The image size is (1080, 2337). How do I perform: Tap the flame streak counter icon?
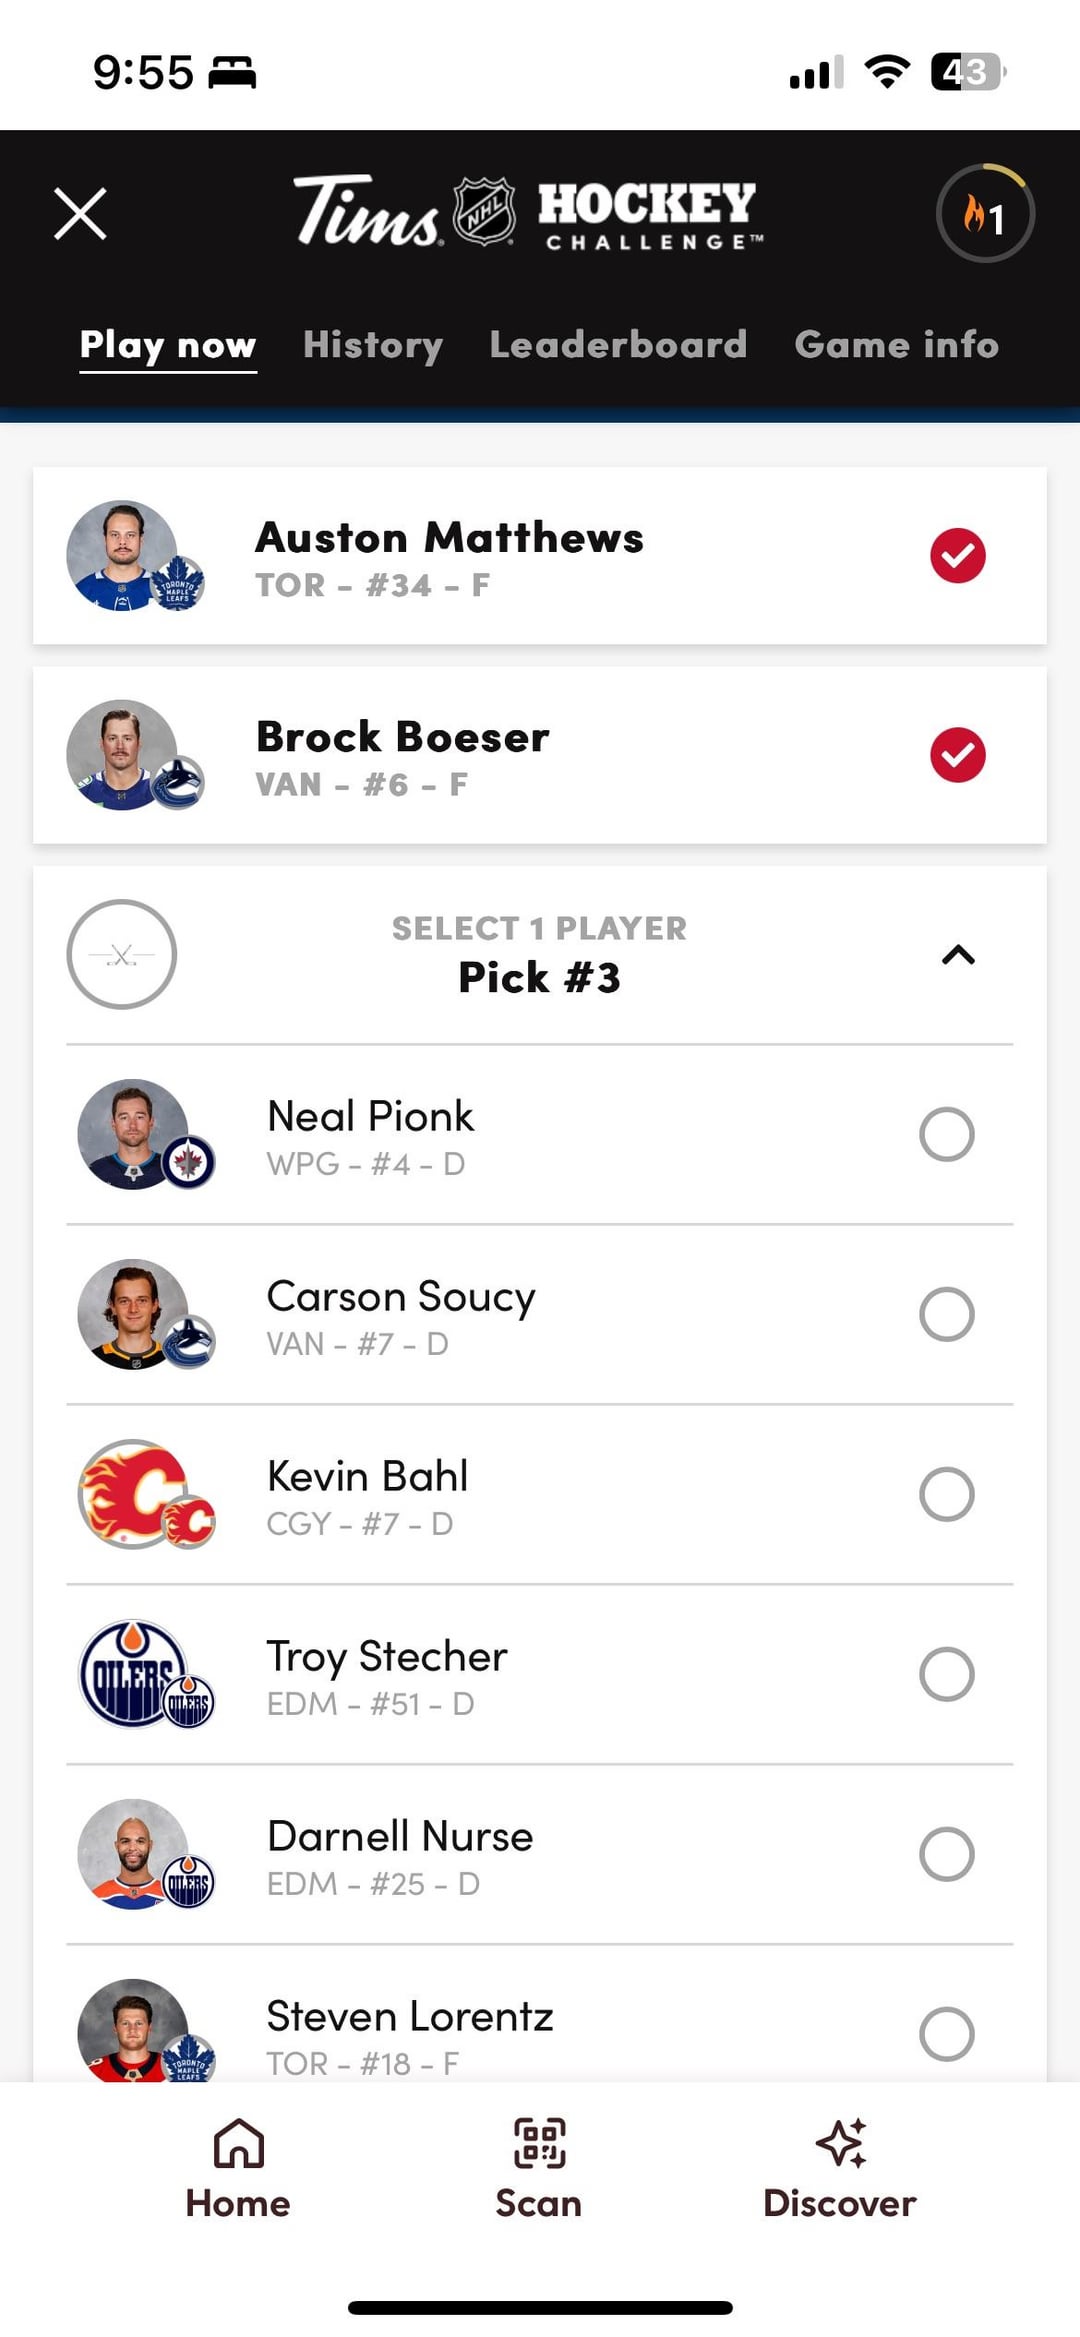(x=985, y=214)
